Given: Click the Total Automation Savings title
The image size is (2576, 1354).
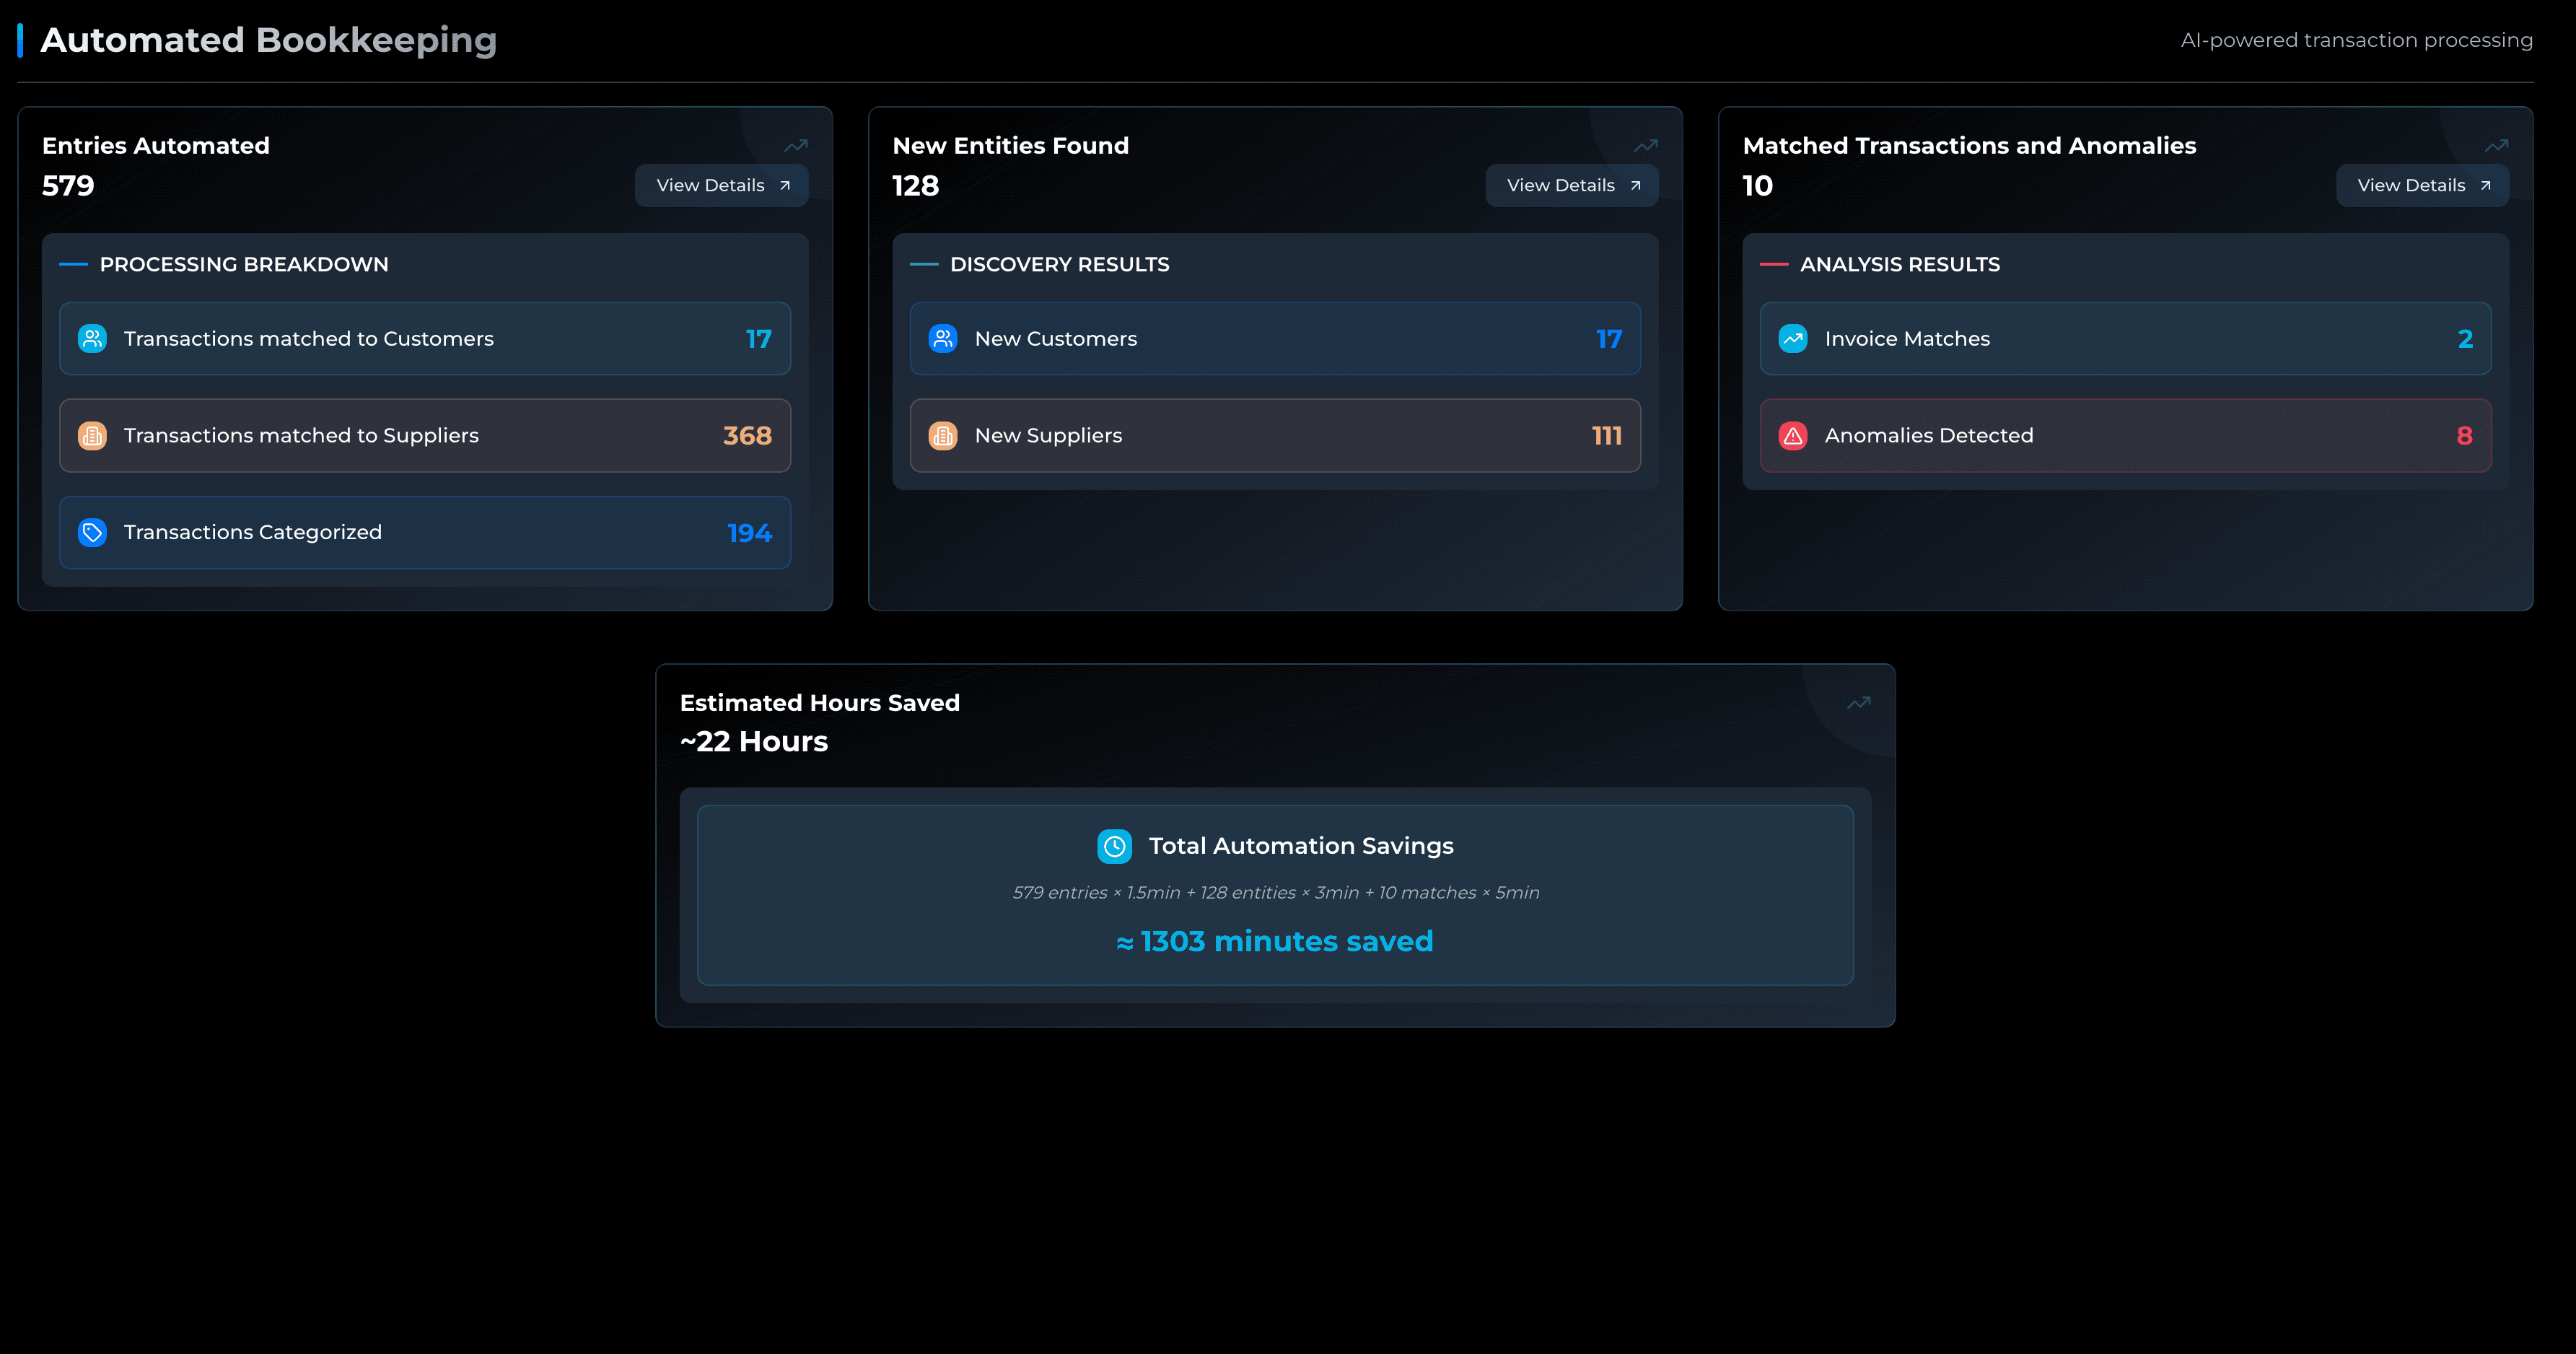Looking at the screenshot, I should (1301, 846).
